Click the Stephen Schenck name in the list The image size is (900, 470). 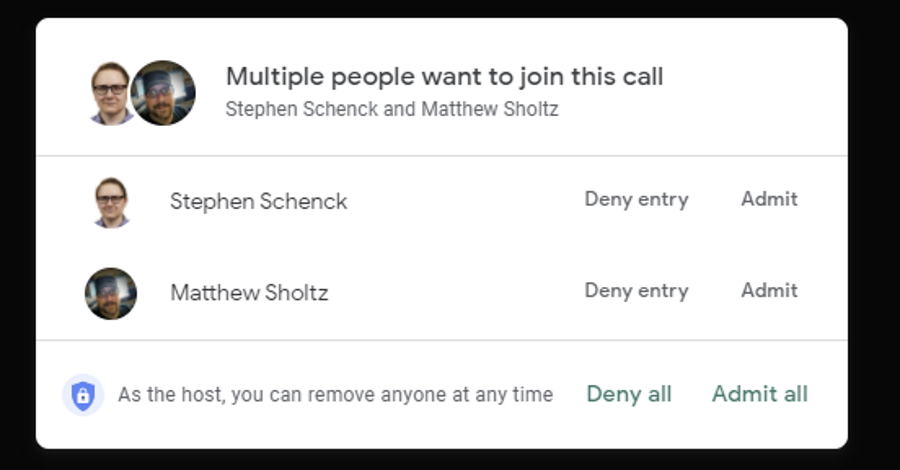point(258,201)
